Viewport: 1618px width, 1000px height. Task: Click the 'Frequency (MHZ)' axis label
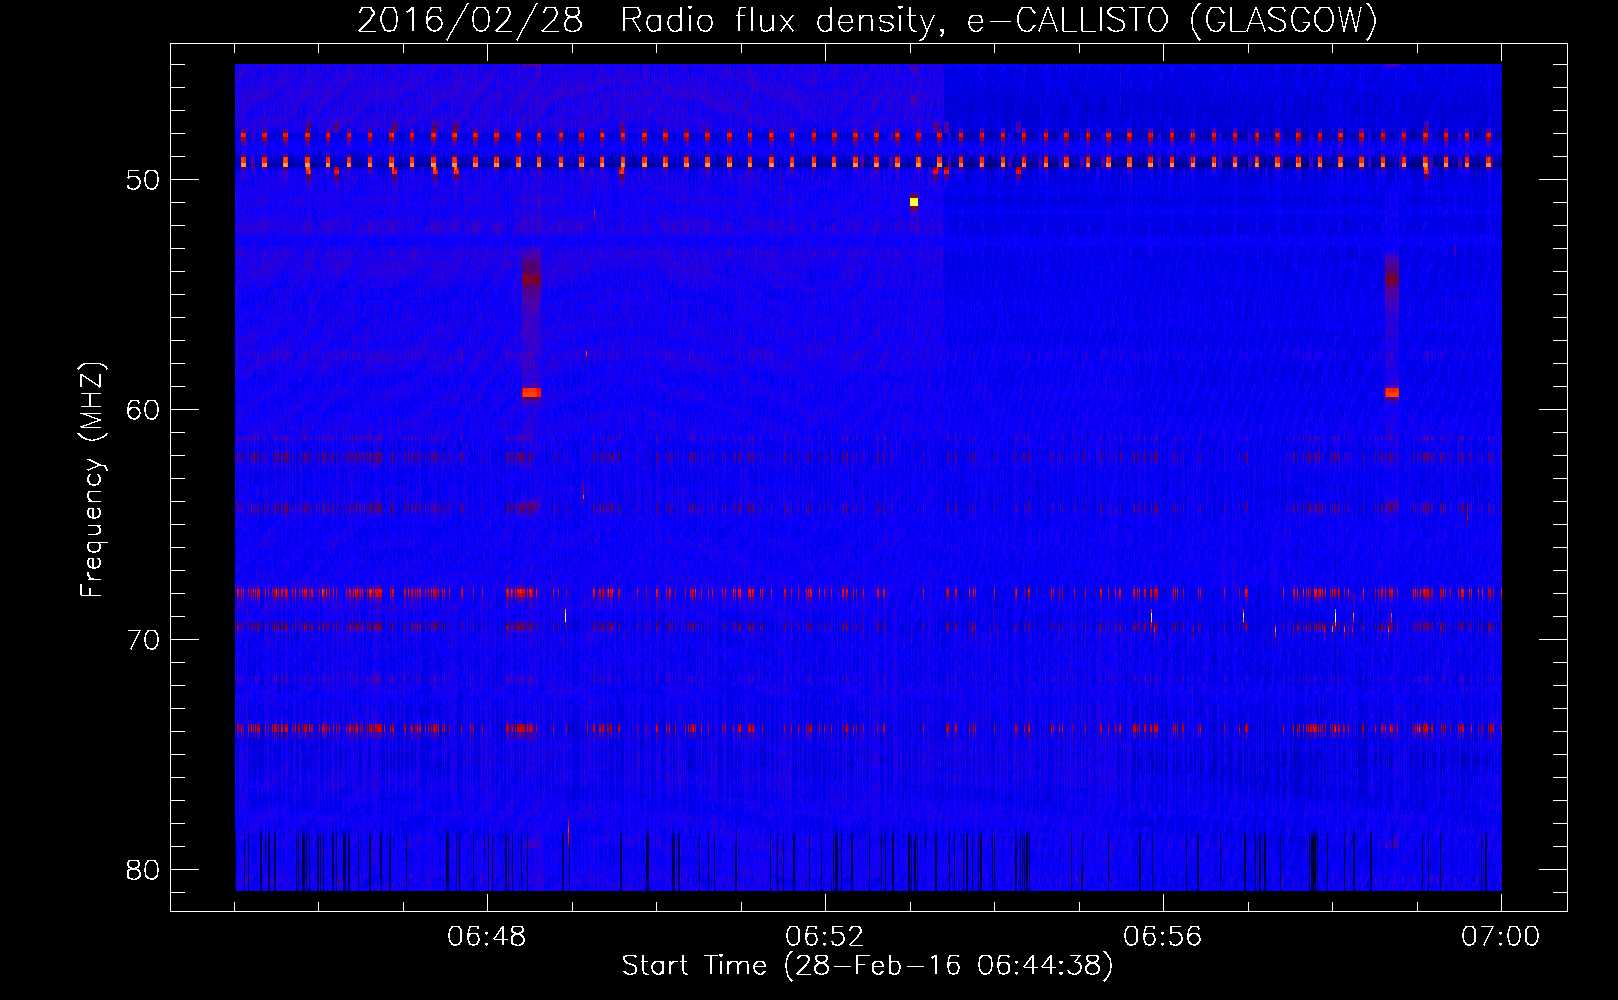(92, 480)
